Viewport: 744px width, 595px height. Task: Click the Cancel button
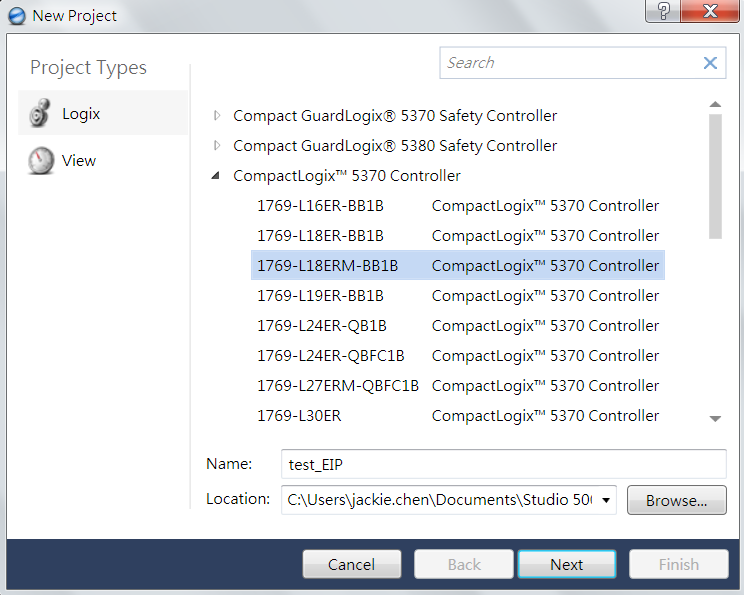pos(352,564)
